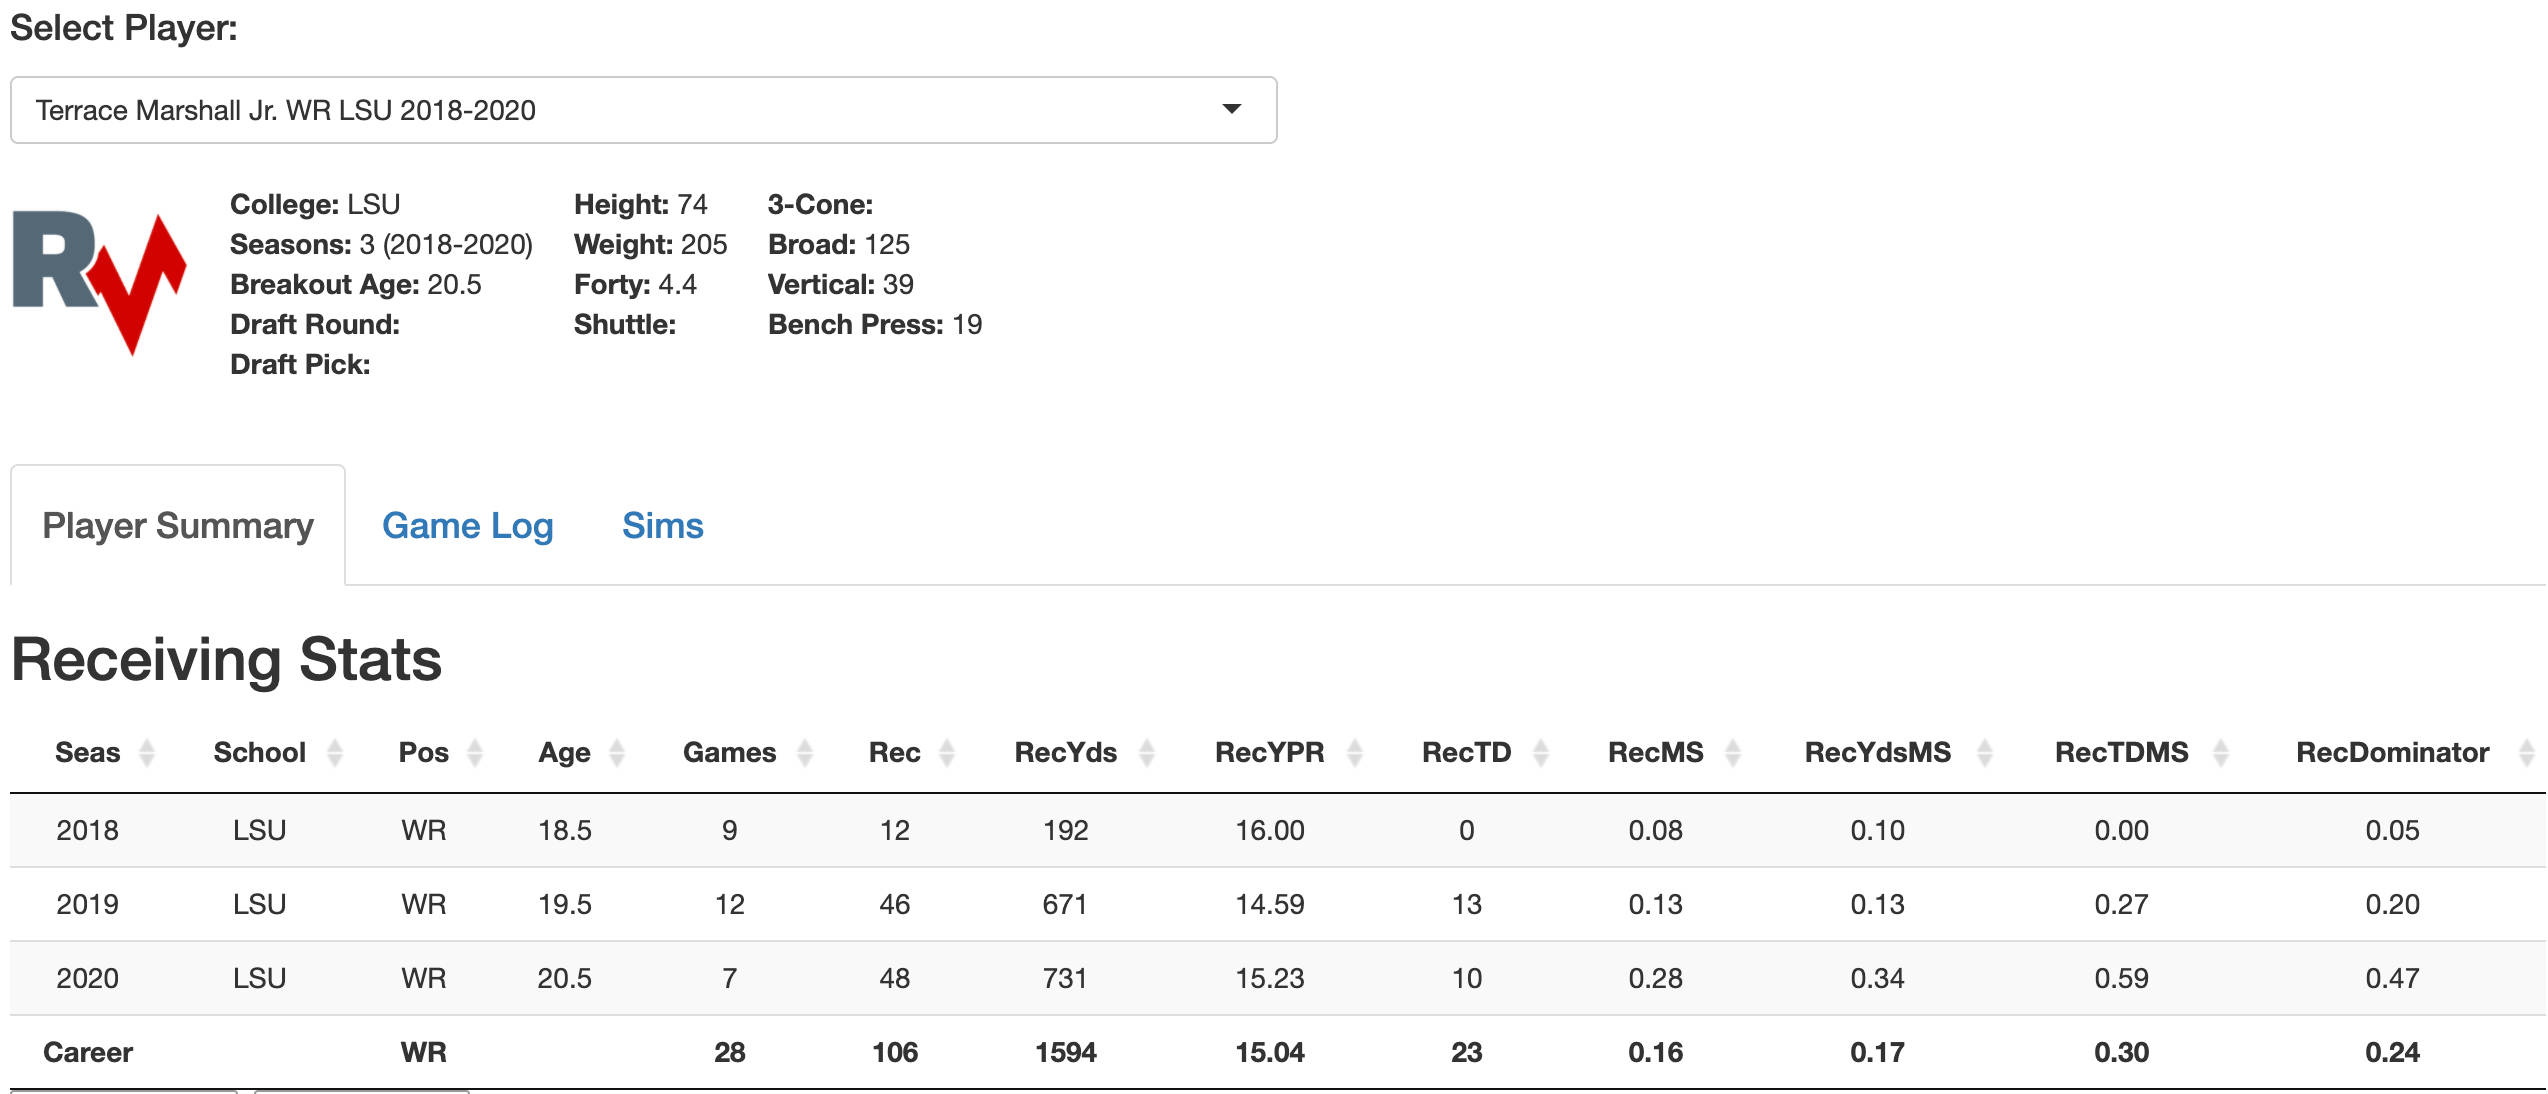
Task: Click the RecYPR header label
Action: pos(1269,753)
